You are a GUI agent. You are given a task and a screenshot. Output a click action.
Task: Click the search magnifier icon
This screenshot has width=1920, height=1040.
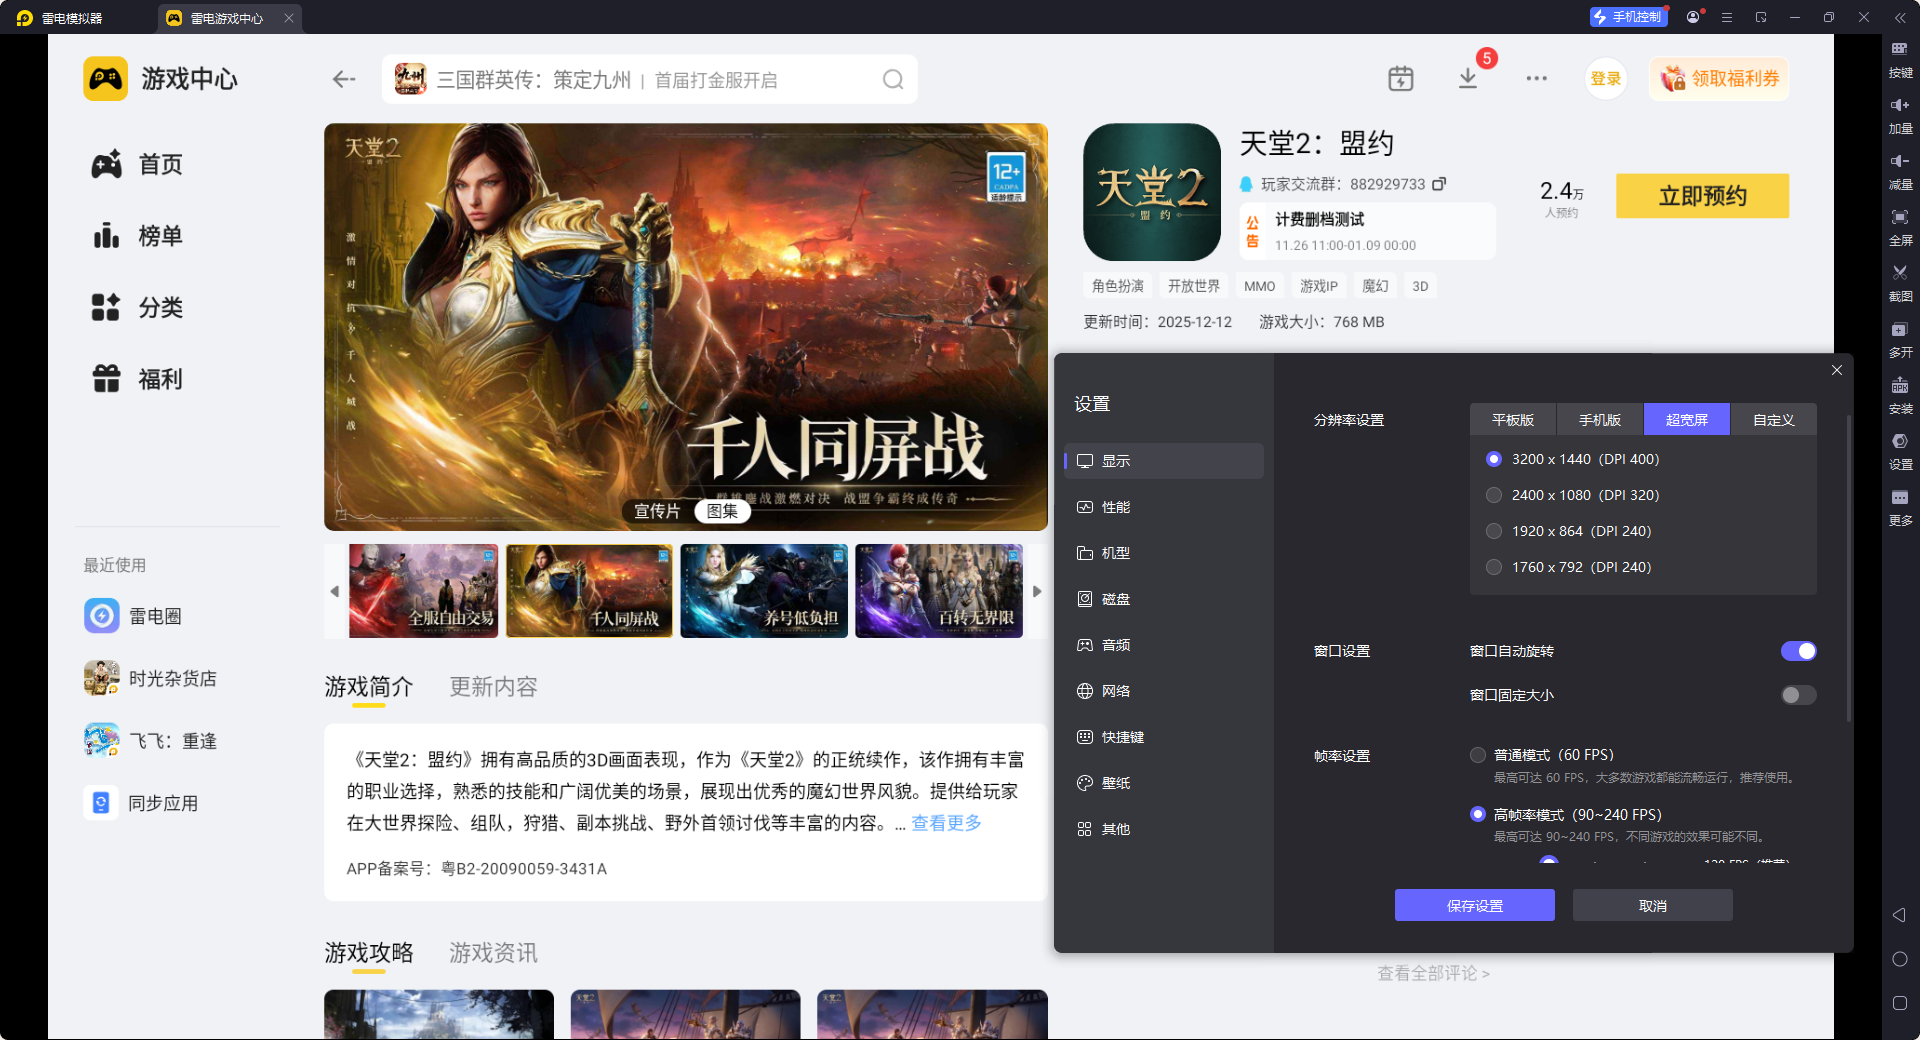[893, 79]
